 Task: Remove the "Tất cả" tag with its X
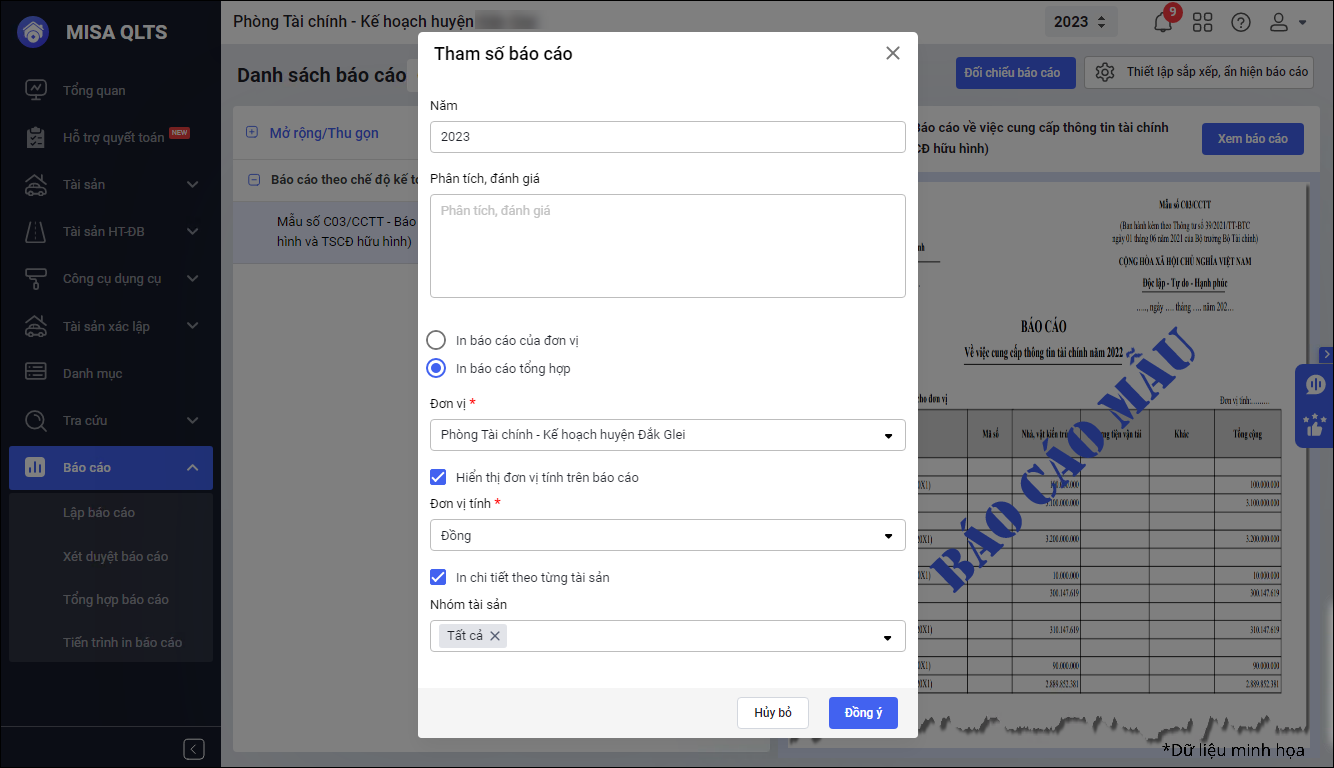pyautogui.click(x=495, y=636)
